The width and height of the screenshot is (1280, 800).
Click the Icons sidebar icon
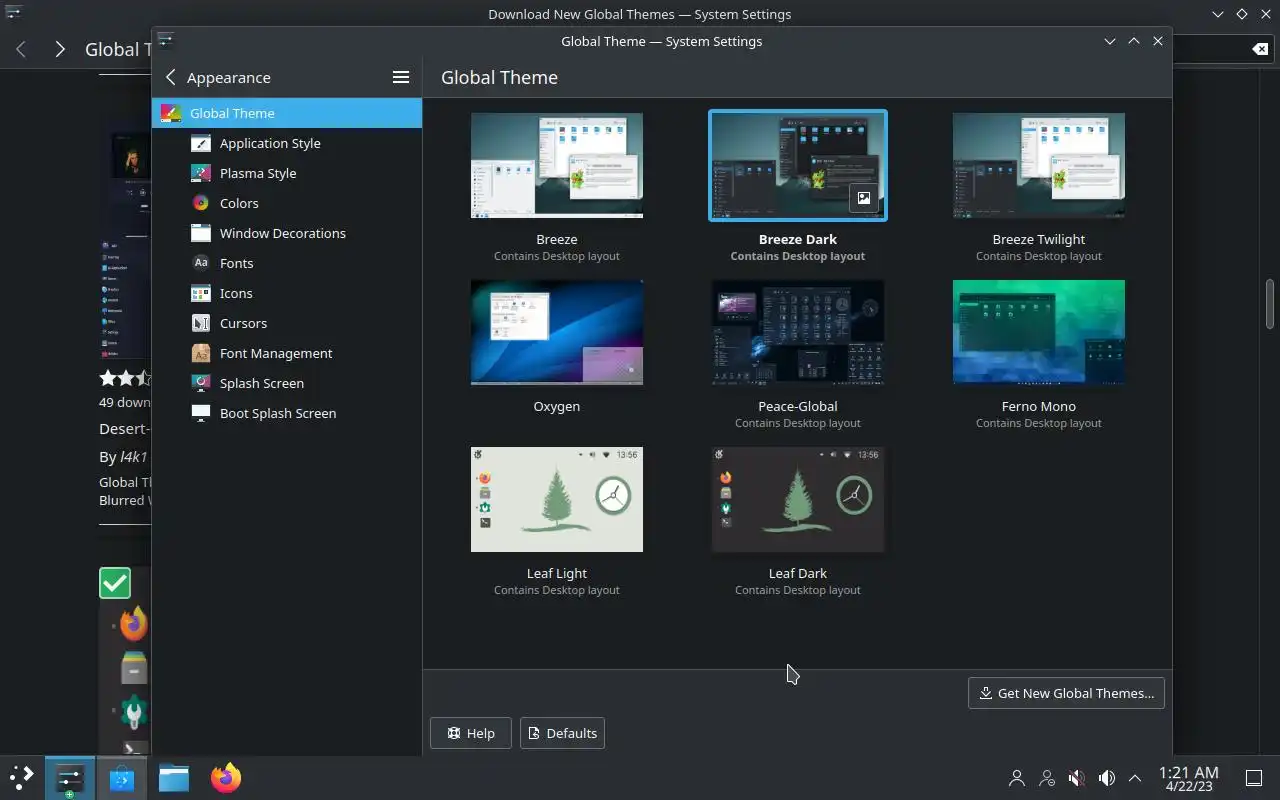coord(201,293)
